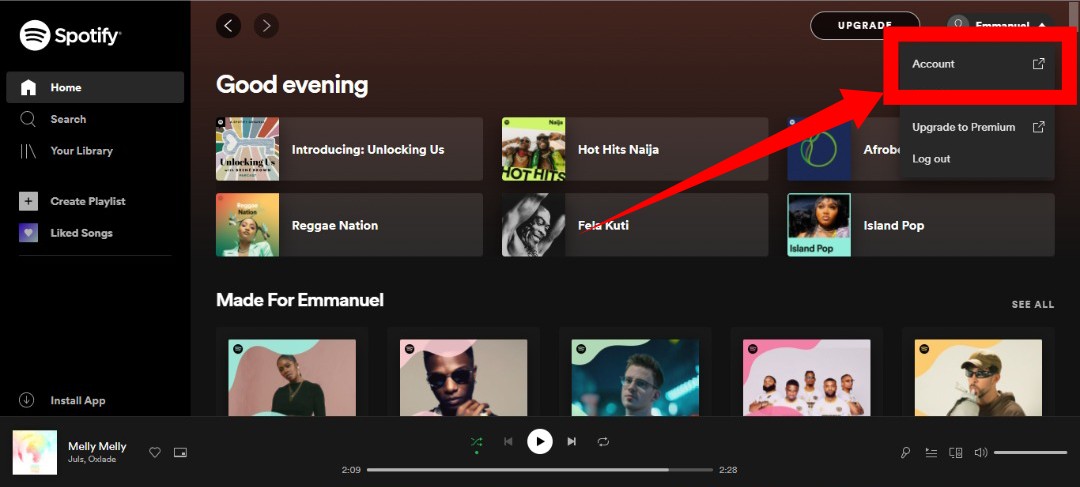Viewport: 1080px width, 487px height.
Task: Navigate forward with the right arrow
Action: click(x=267, y=26)
